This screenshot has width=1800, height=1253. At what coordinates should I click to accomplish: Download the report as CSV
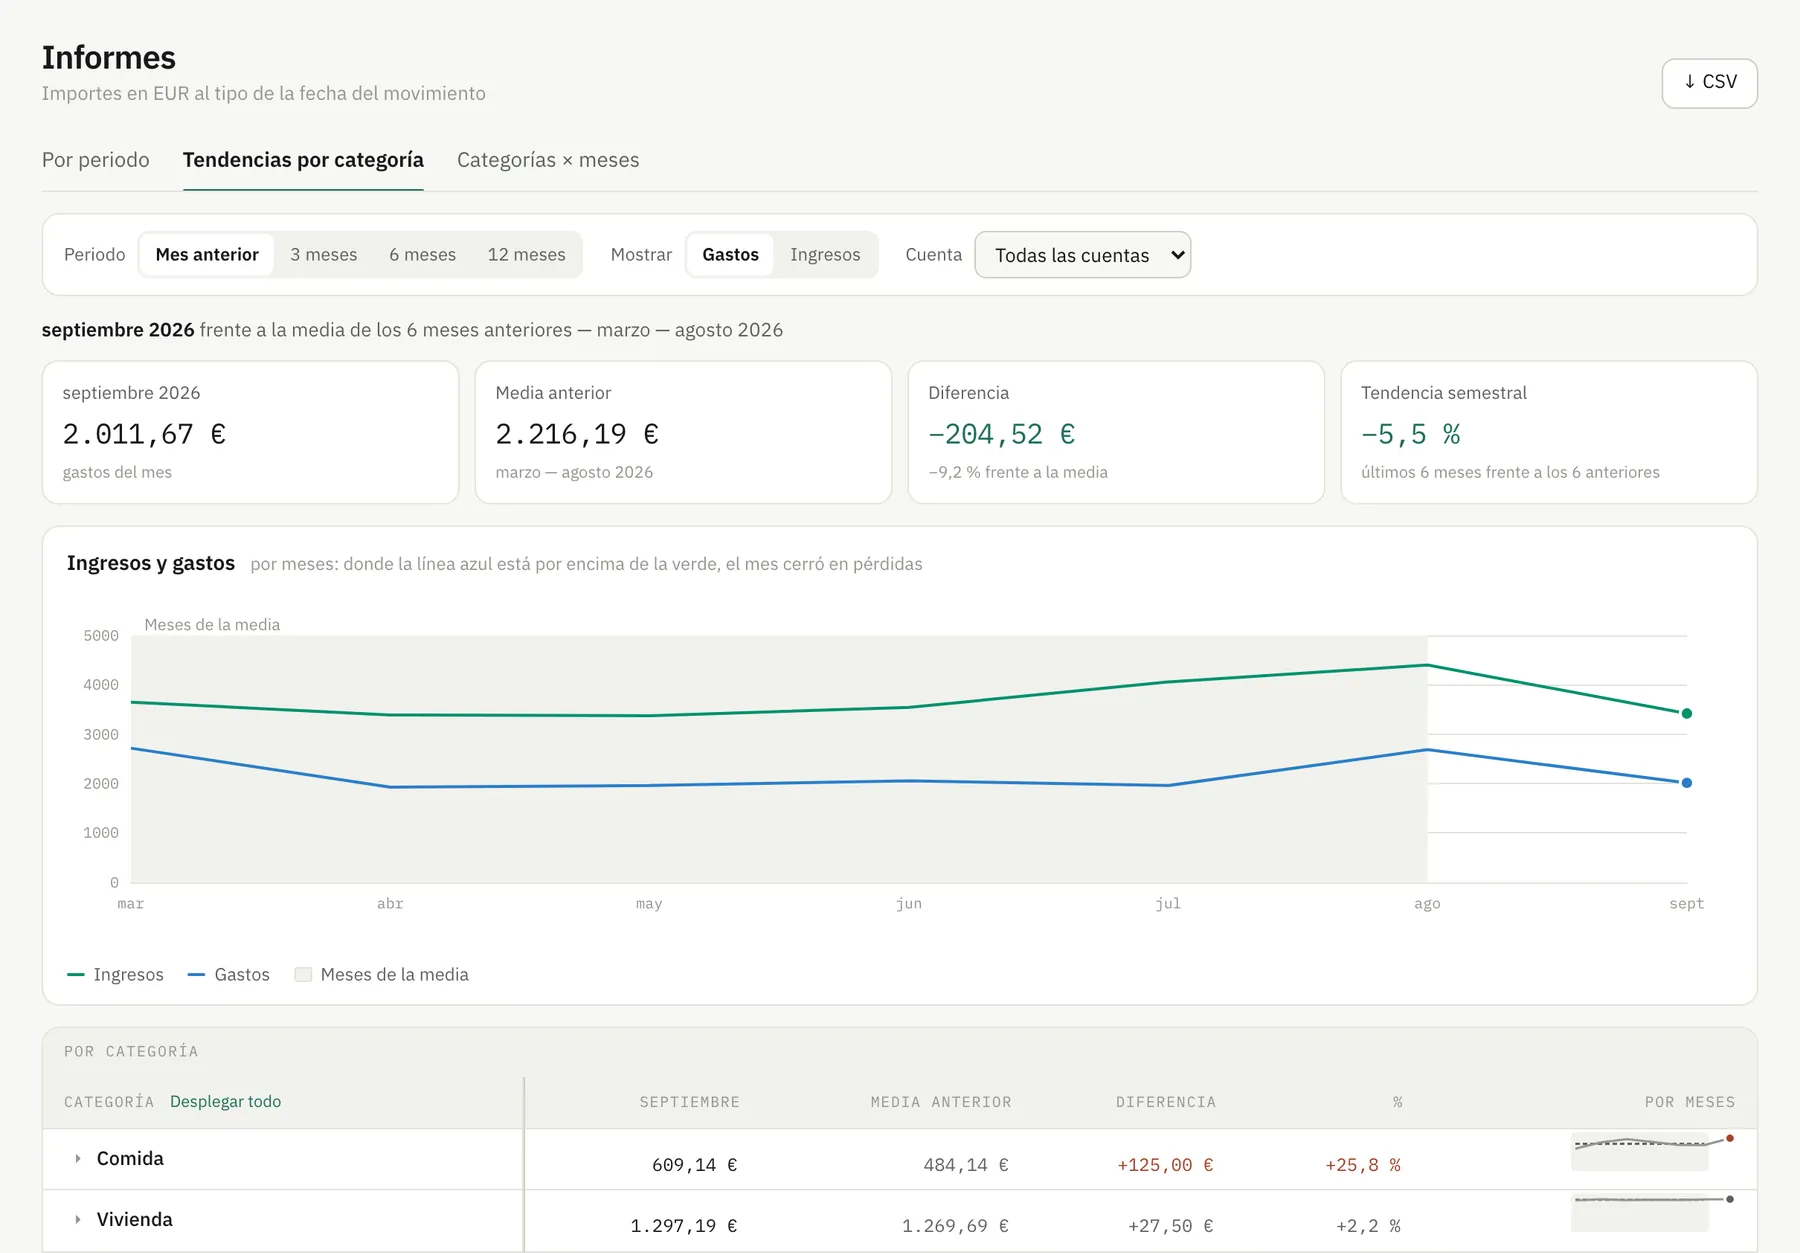[1709, 83]
